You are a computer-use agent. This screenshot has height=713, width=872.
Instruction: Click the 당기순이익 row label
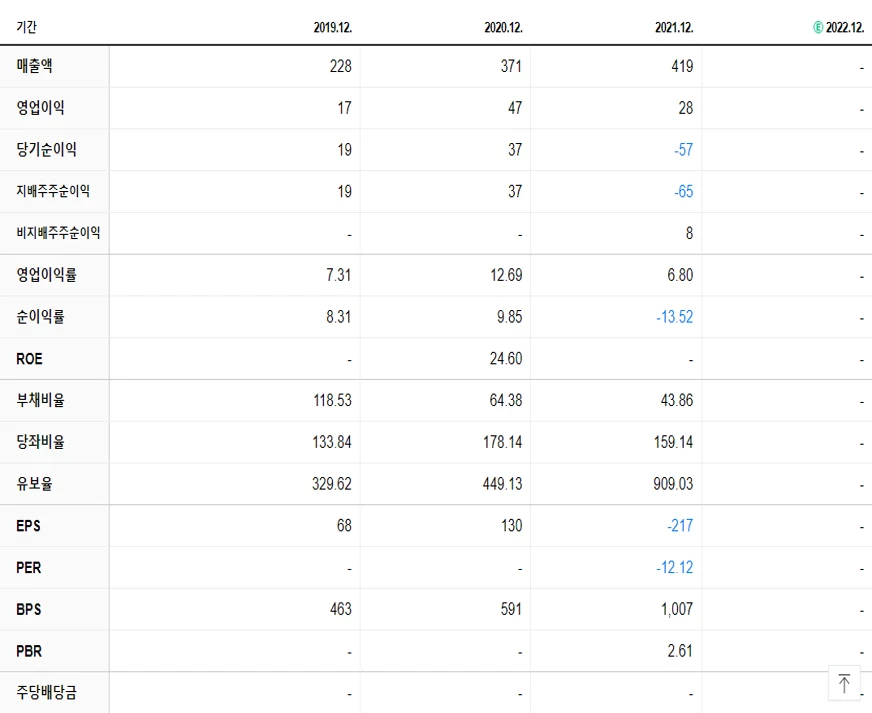click(47, 150)
